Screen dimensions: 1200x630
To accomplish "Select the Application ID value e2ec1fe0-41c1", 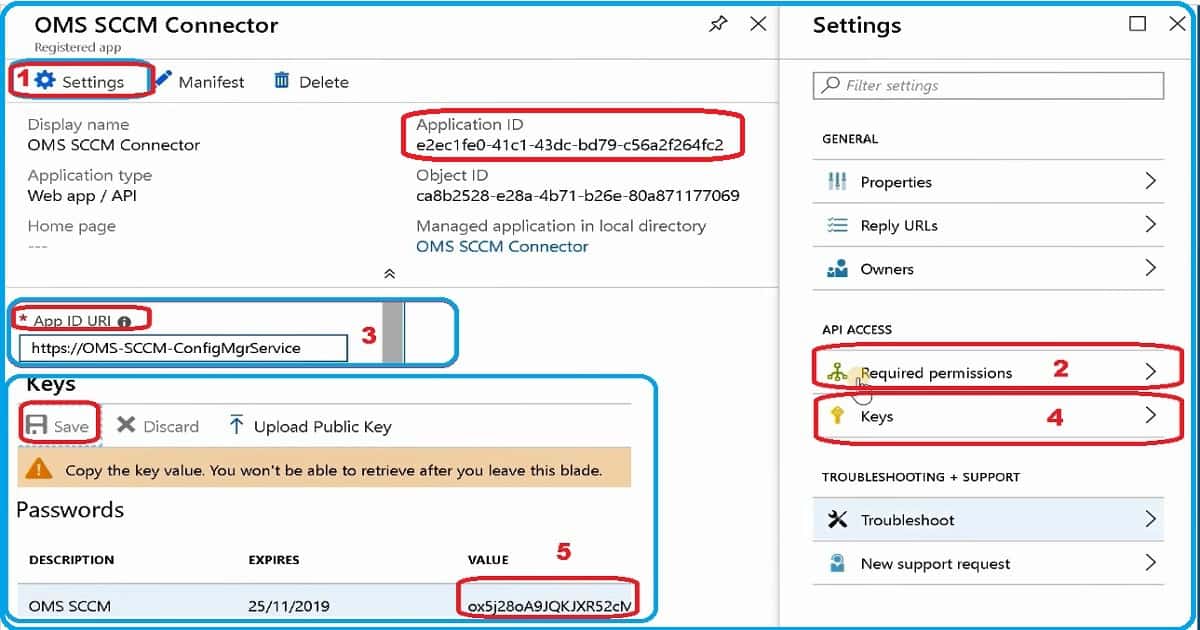I will [570, 145].
